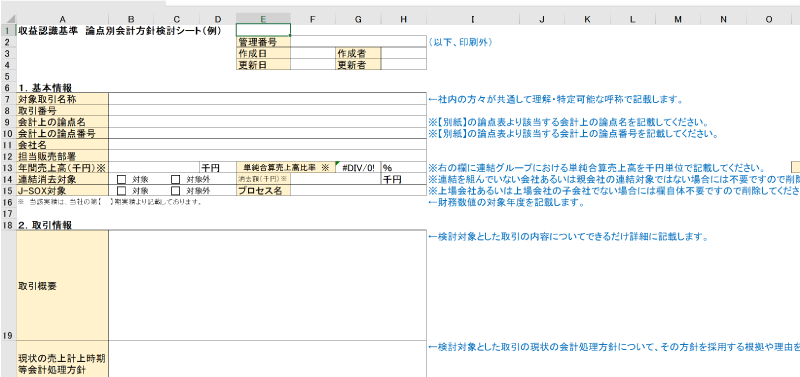Tick 対象 checkbox in 連結消去対象 row

[x=121, y=180]
